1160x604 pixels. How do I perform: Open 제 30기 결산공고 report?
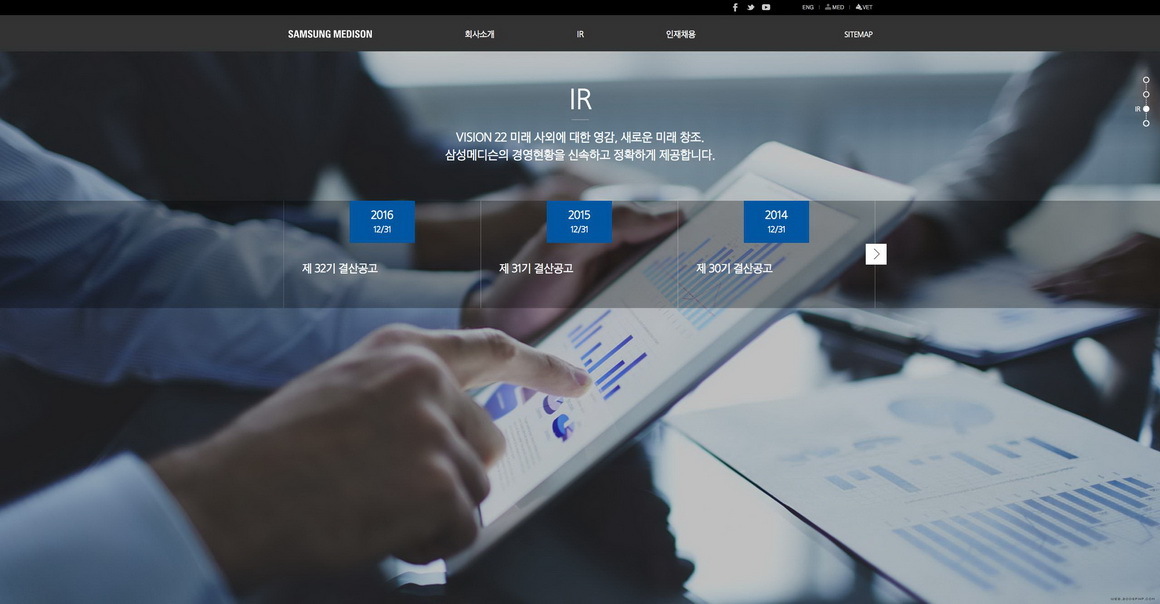734,268
